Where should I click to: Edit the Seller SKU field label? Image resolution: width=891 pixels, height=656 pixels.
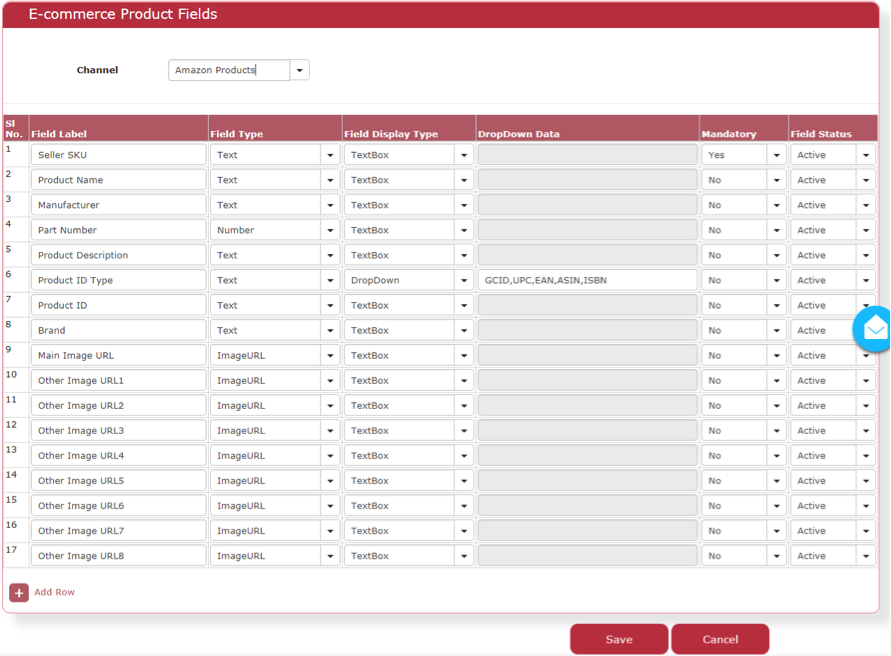pos(119,155)
